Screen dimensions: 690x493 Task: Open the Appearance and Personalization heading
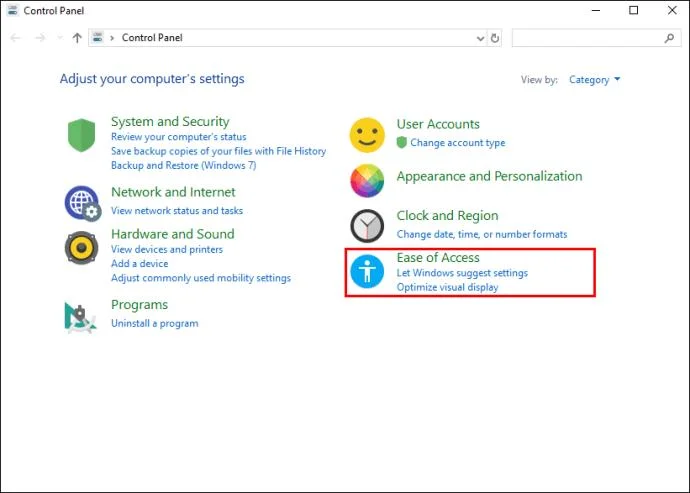[x=489, y=176]
